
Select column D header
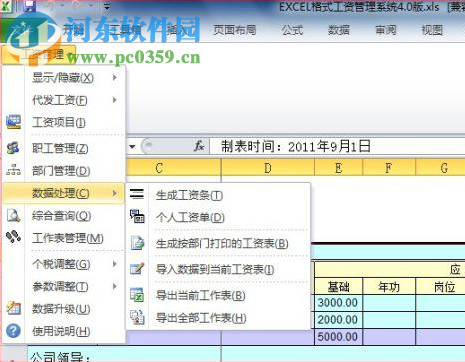coord(268,168)
